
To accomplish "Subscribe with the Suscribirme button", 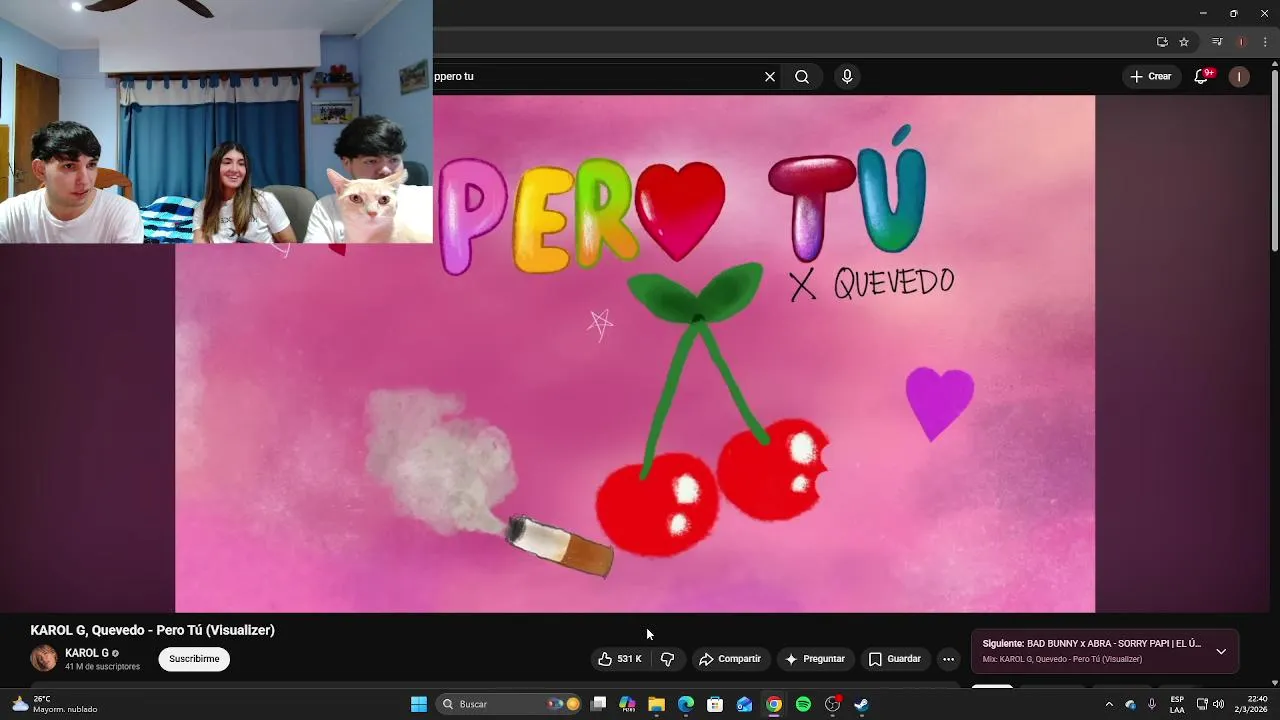I will coord(194,659).
